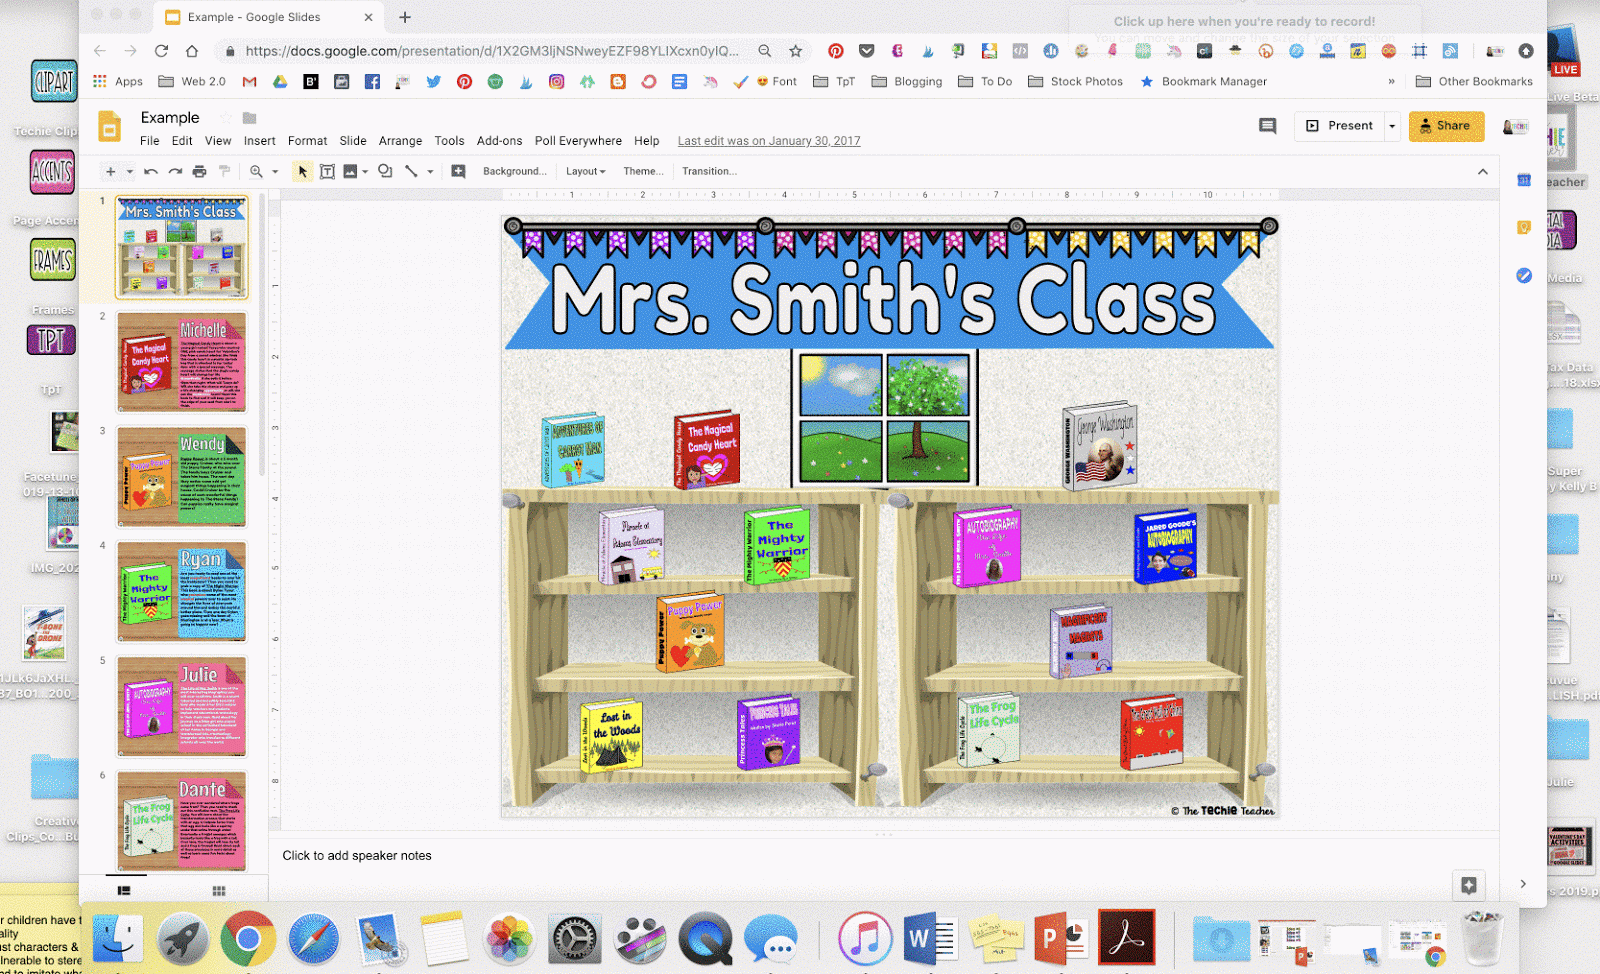Click the Present button
The height and width of the screenshot is (974, 1600).
(x=1339, y=126)
